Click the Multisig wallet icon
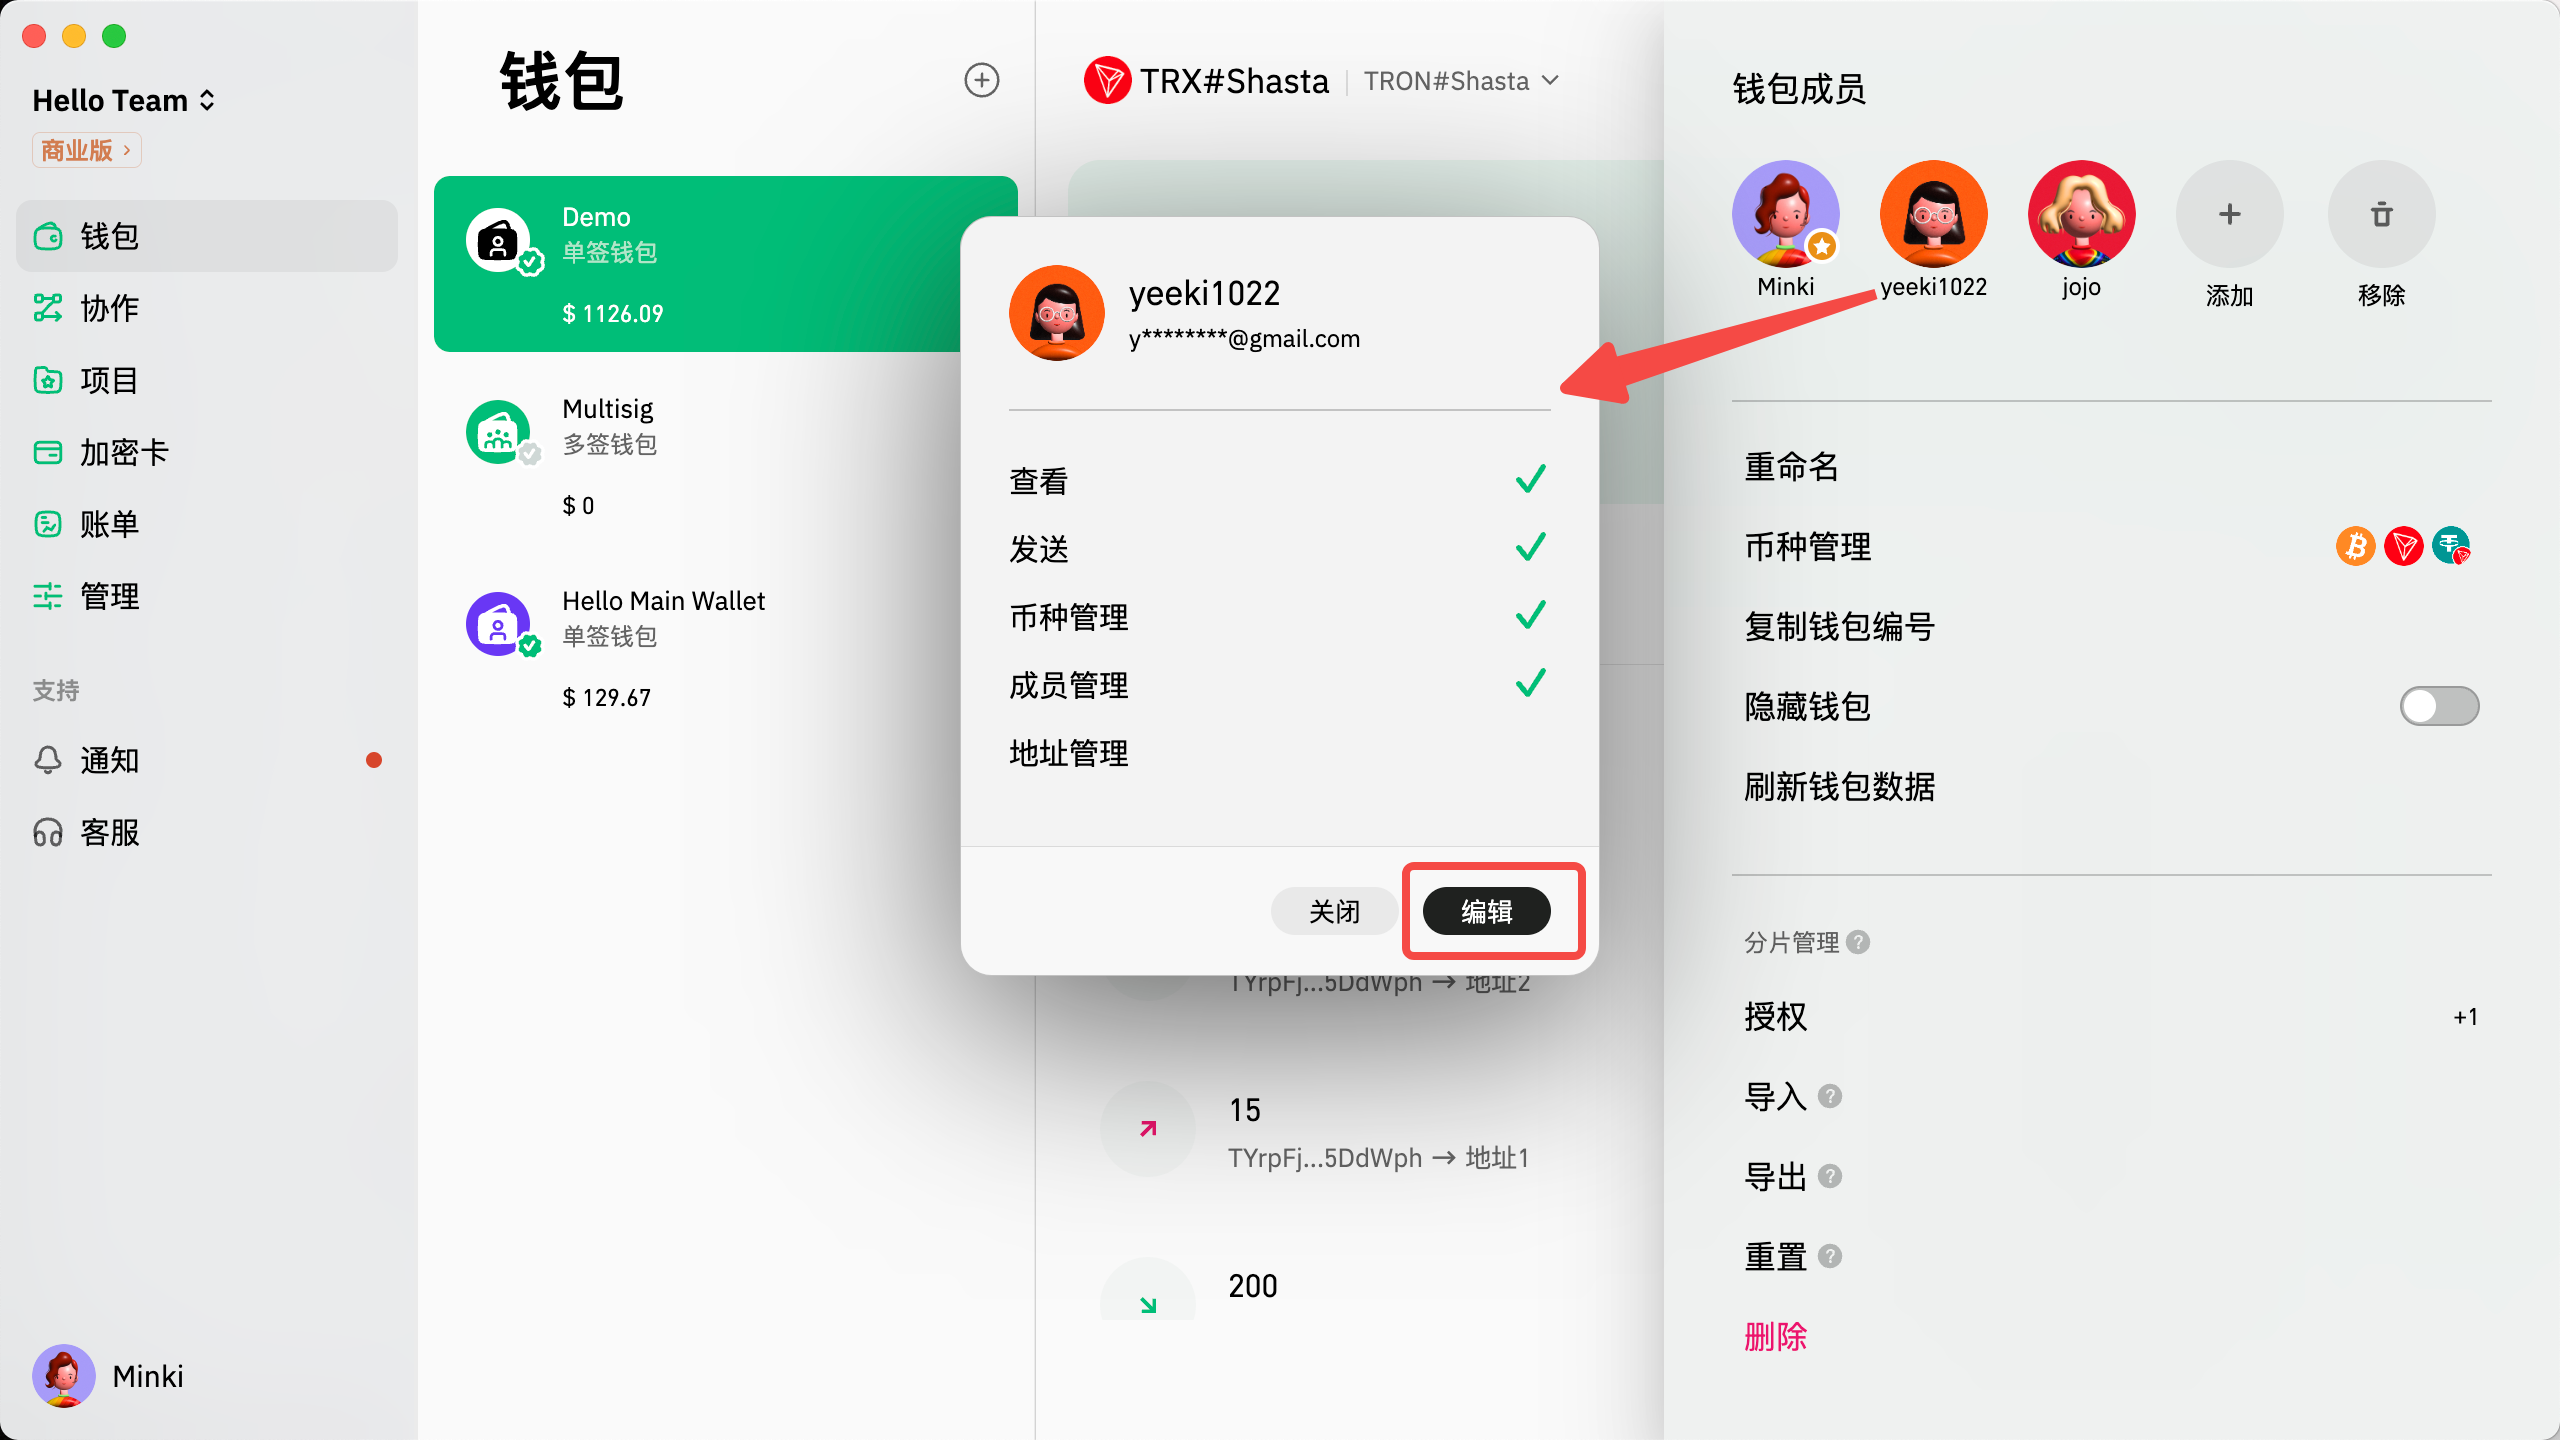Screen dimensions: 2560x1440 (x=498, y=432)
